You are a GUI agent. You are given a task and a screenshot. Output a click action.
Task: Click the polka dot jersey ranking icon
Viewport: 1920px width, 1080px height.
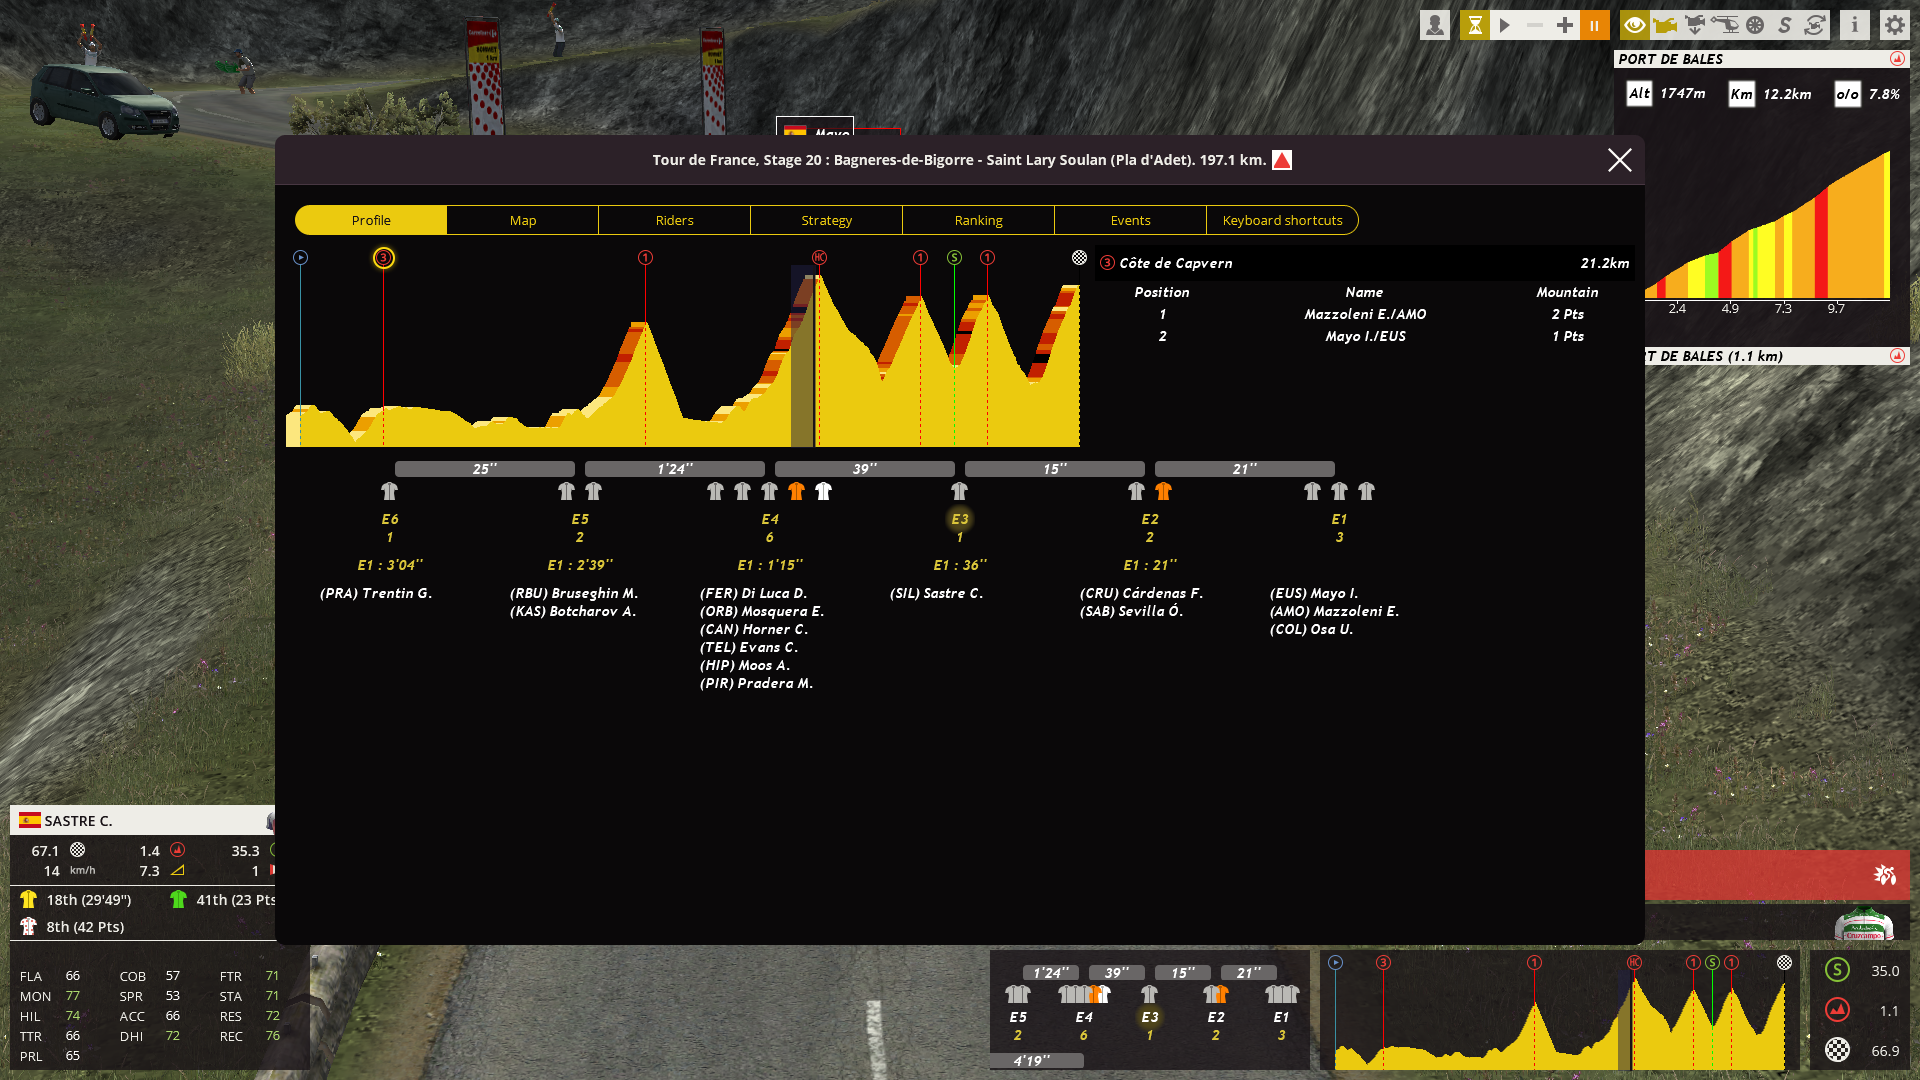(x=28, y=926)
